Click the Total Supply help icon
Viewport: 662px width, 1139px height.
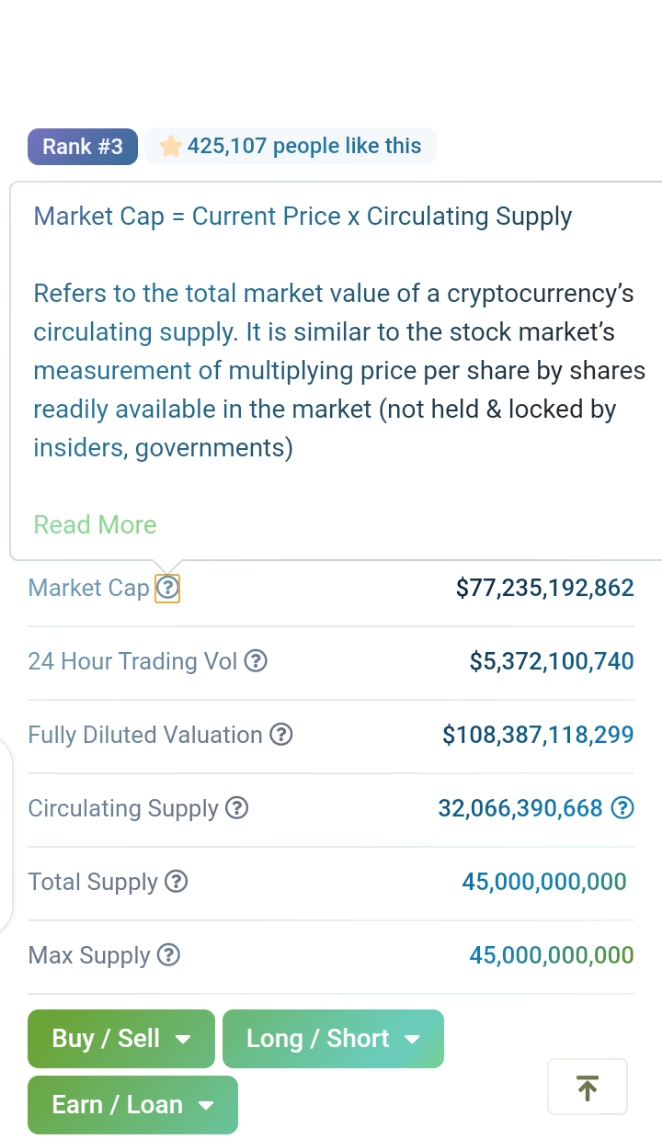point(176,882)
